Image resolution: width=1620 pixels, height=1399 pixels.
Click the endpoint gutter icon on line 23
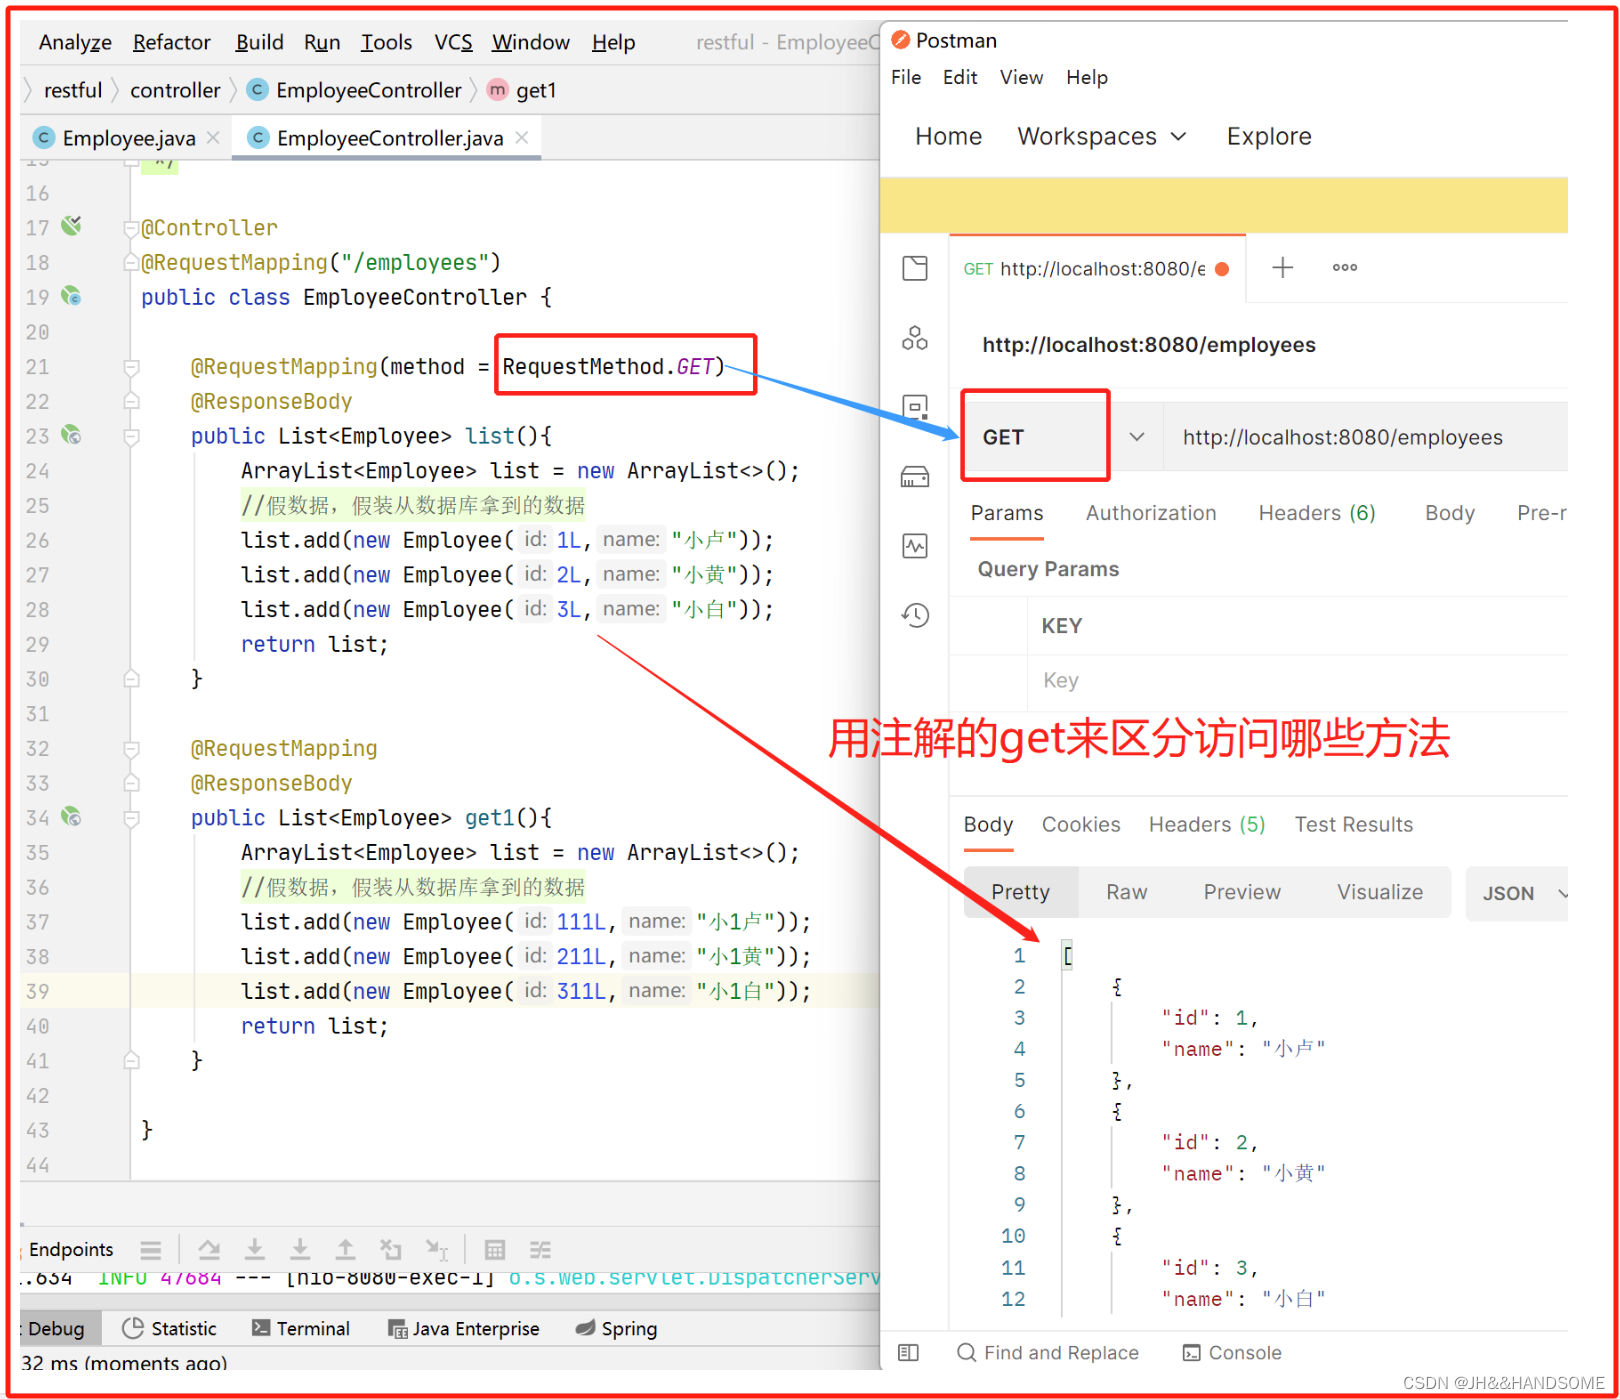click(71, 435)
